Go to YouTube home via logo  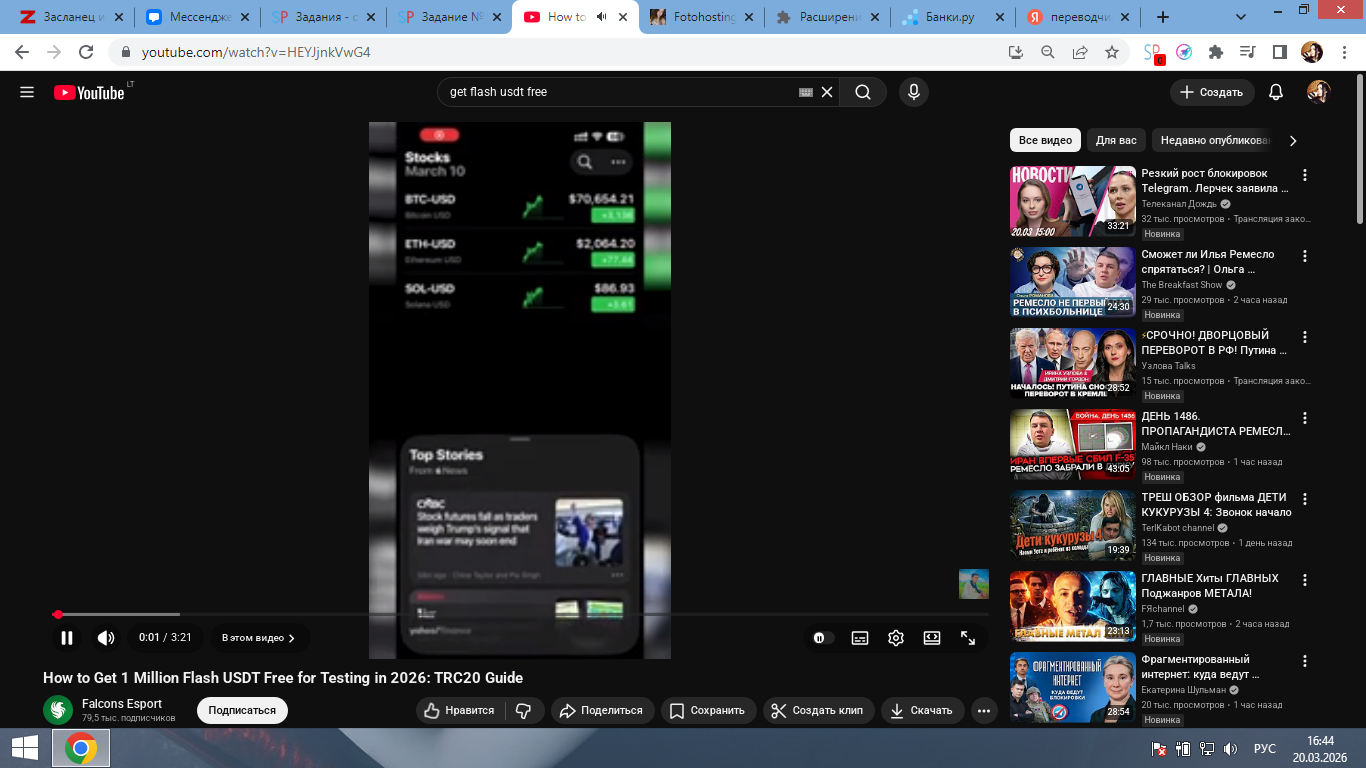(89, 92)
